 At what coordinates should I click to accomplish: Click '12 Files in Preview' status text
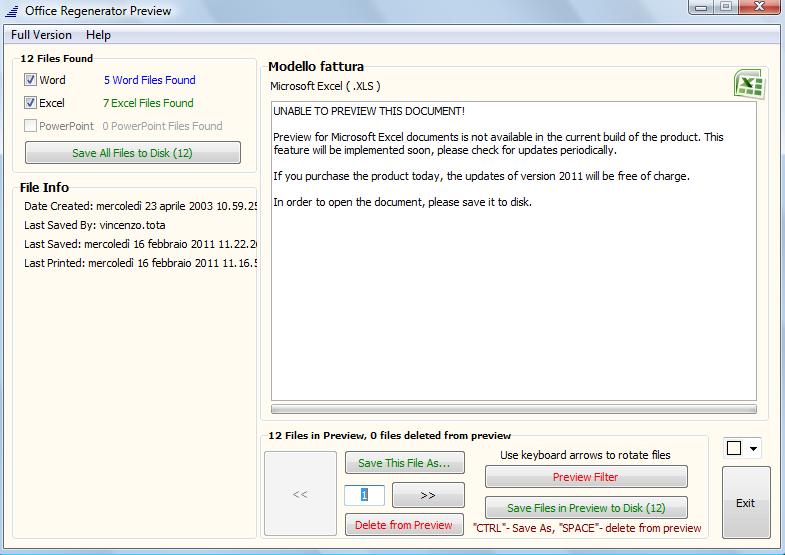pos(389,435)
